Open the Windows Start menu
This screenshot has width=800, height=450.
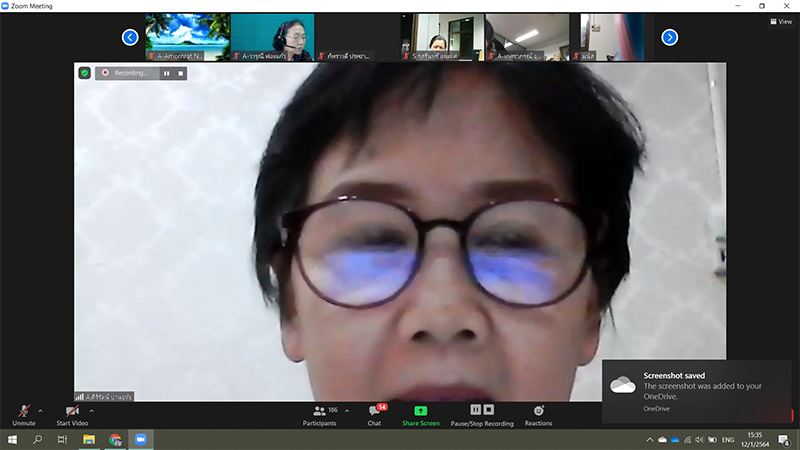click(x=12, y=439)
